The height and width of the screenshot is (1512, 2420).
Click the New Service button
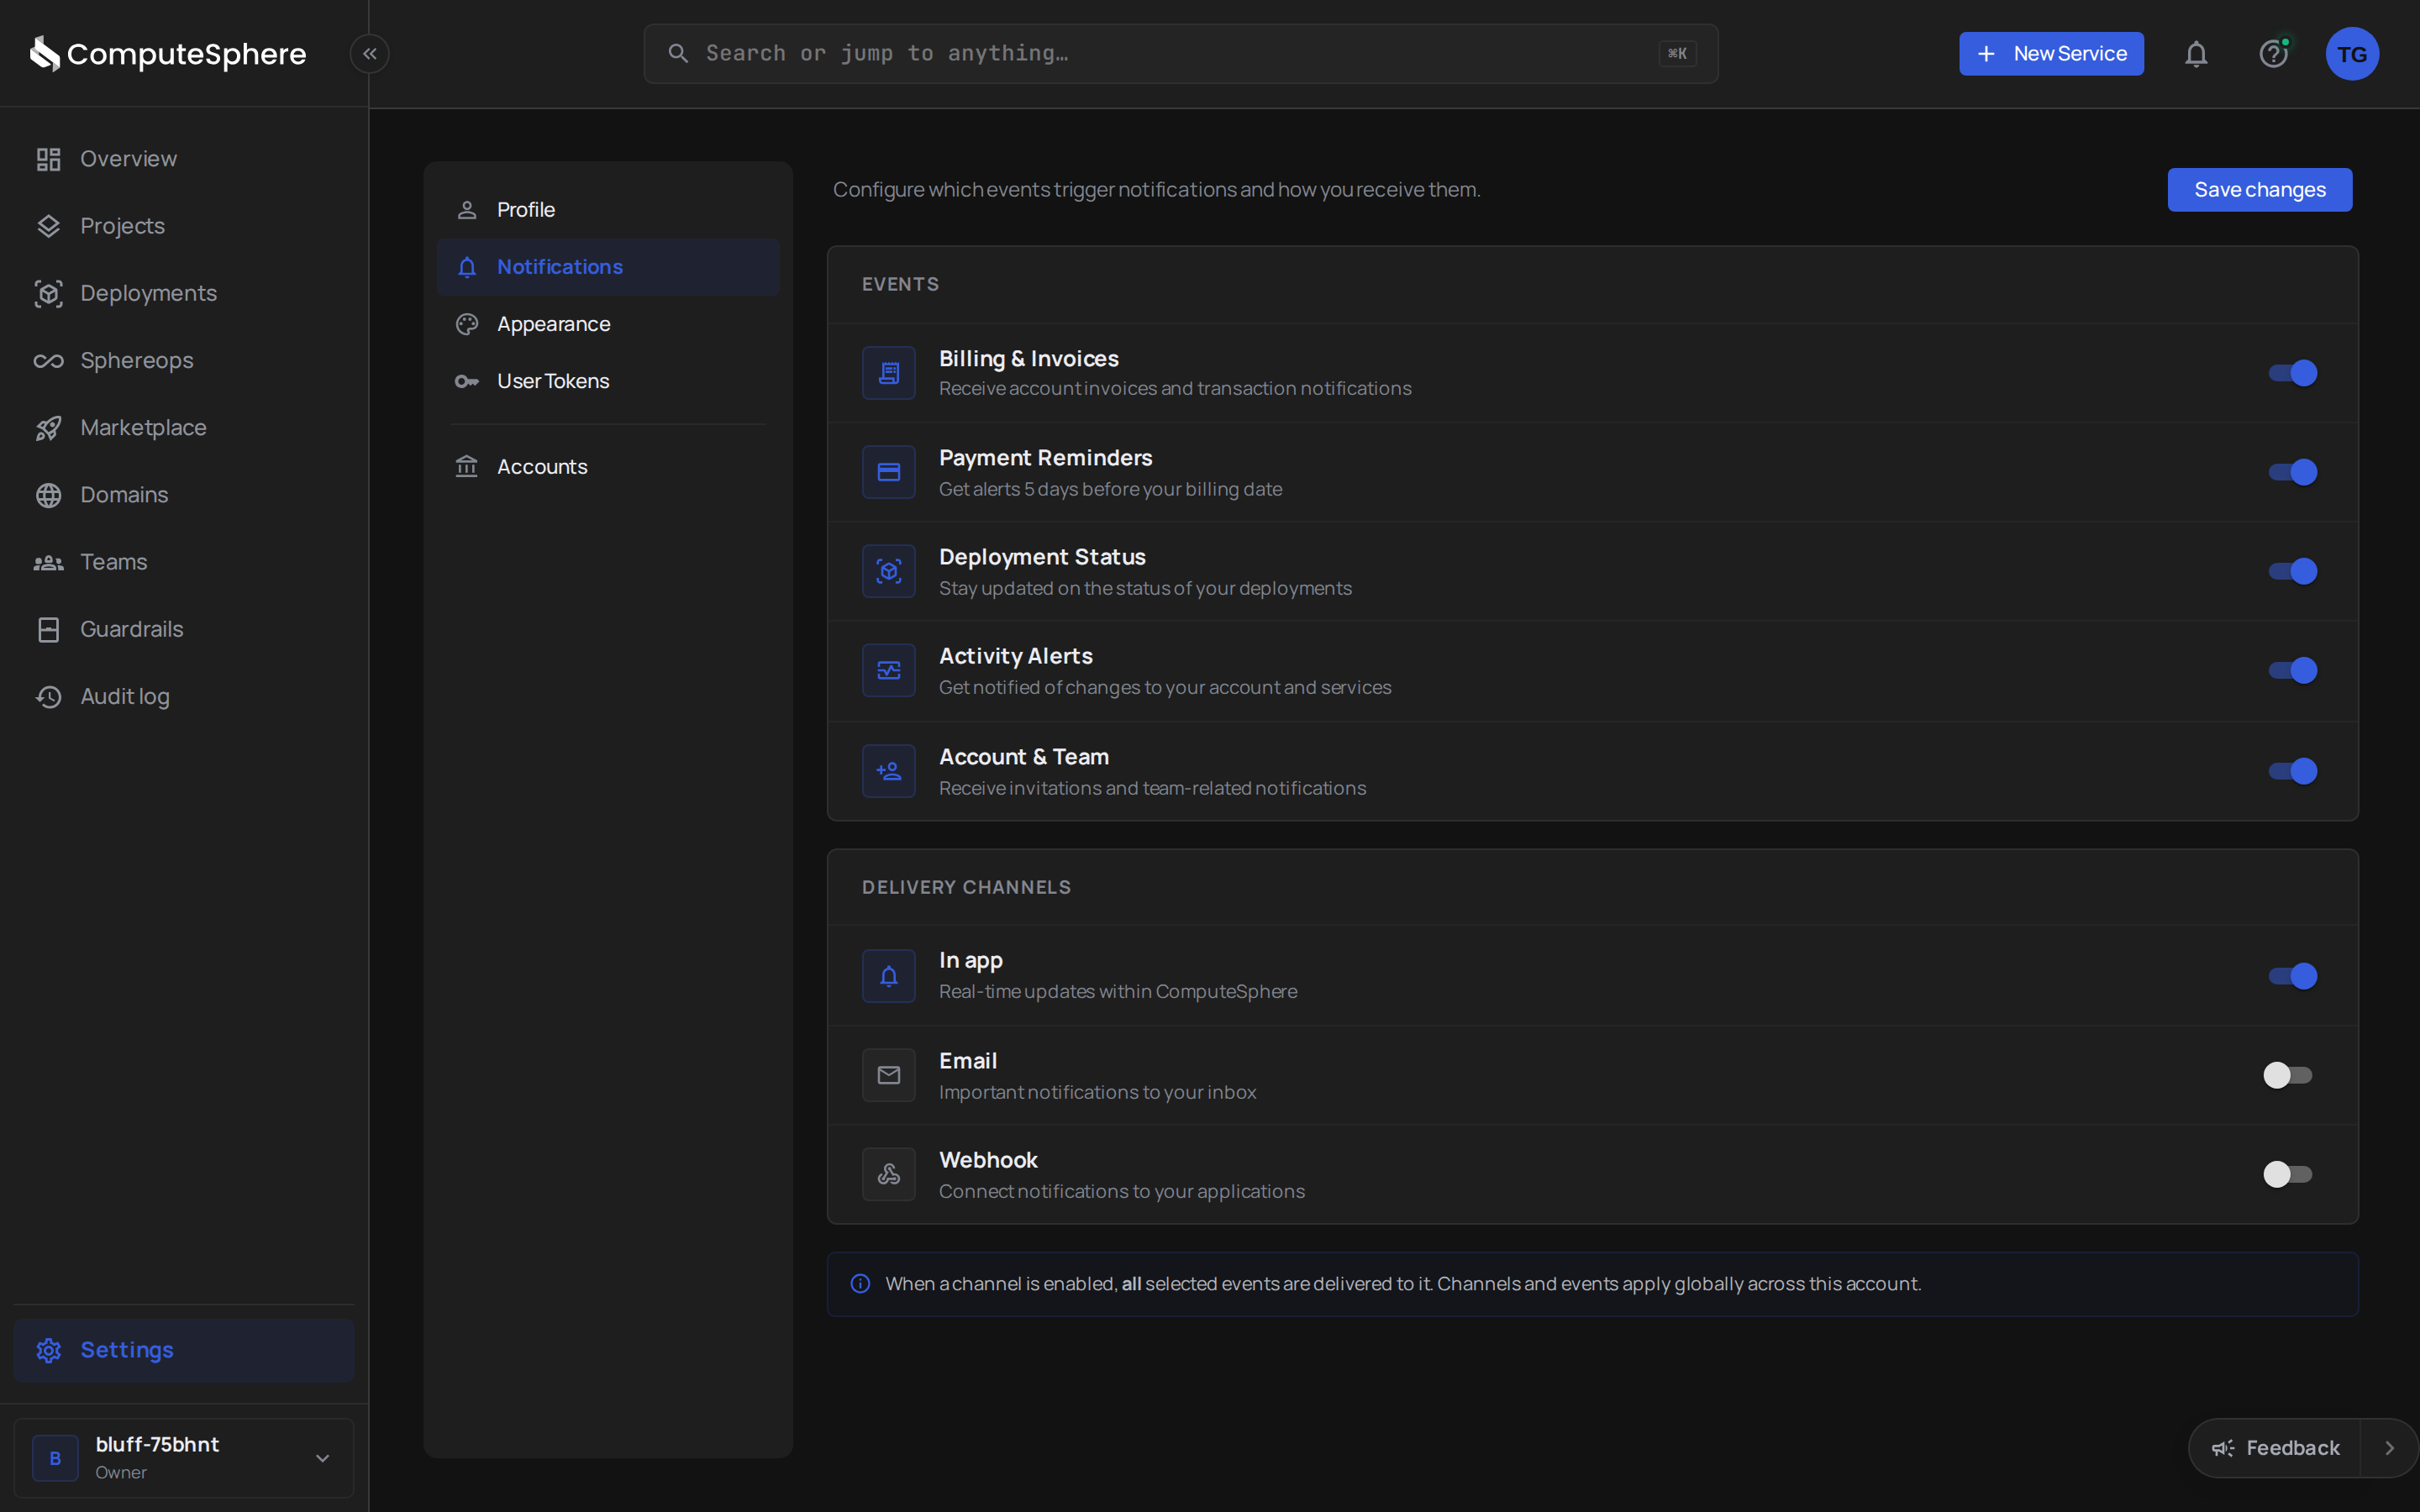pyautogui.click(x=2051, y=54)
